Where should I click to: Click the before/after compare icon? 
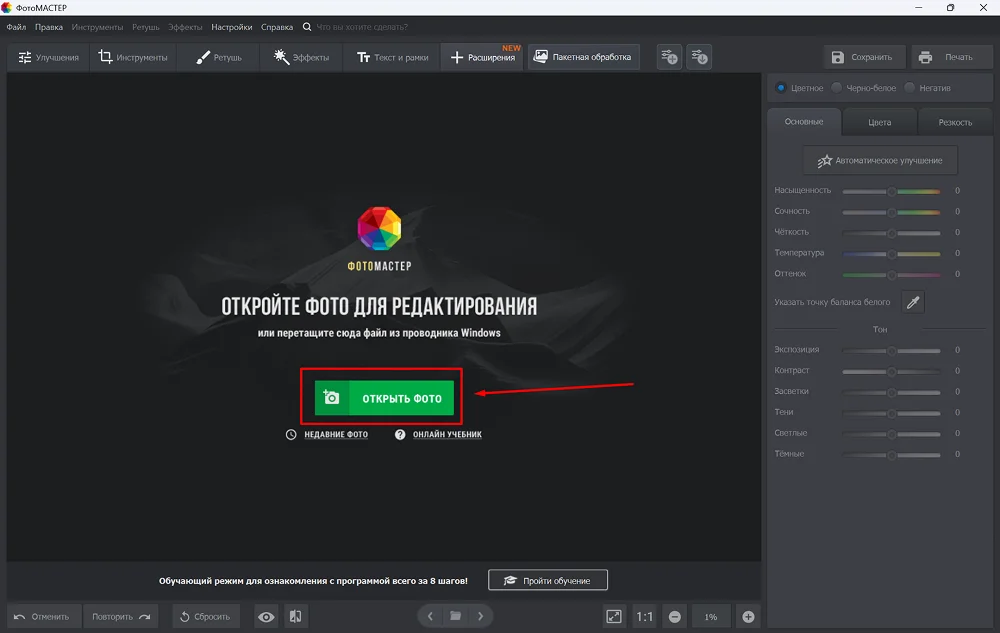pyautogui.click(x=295, y=617)
